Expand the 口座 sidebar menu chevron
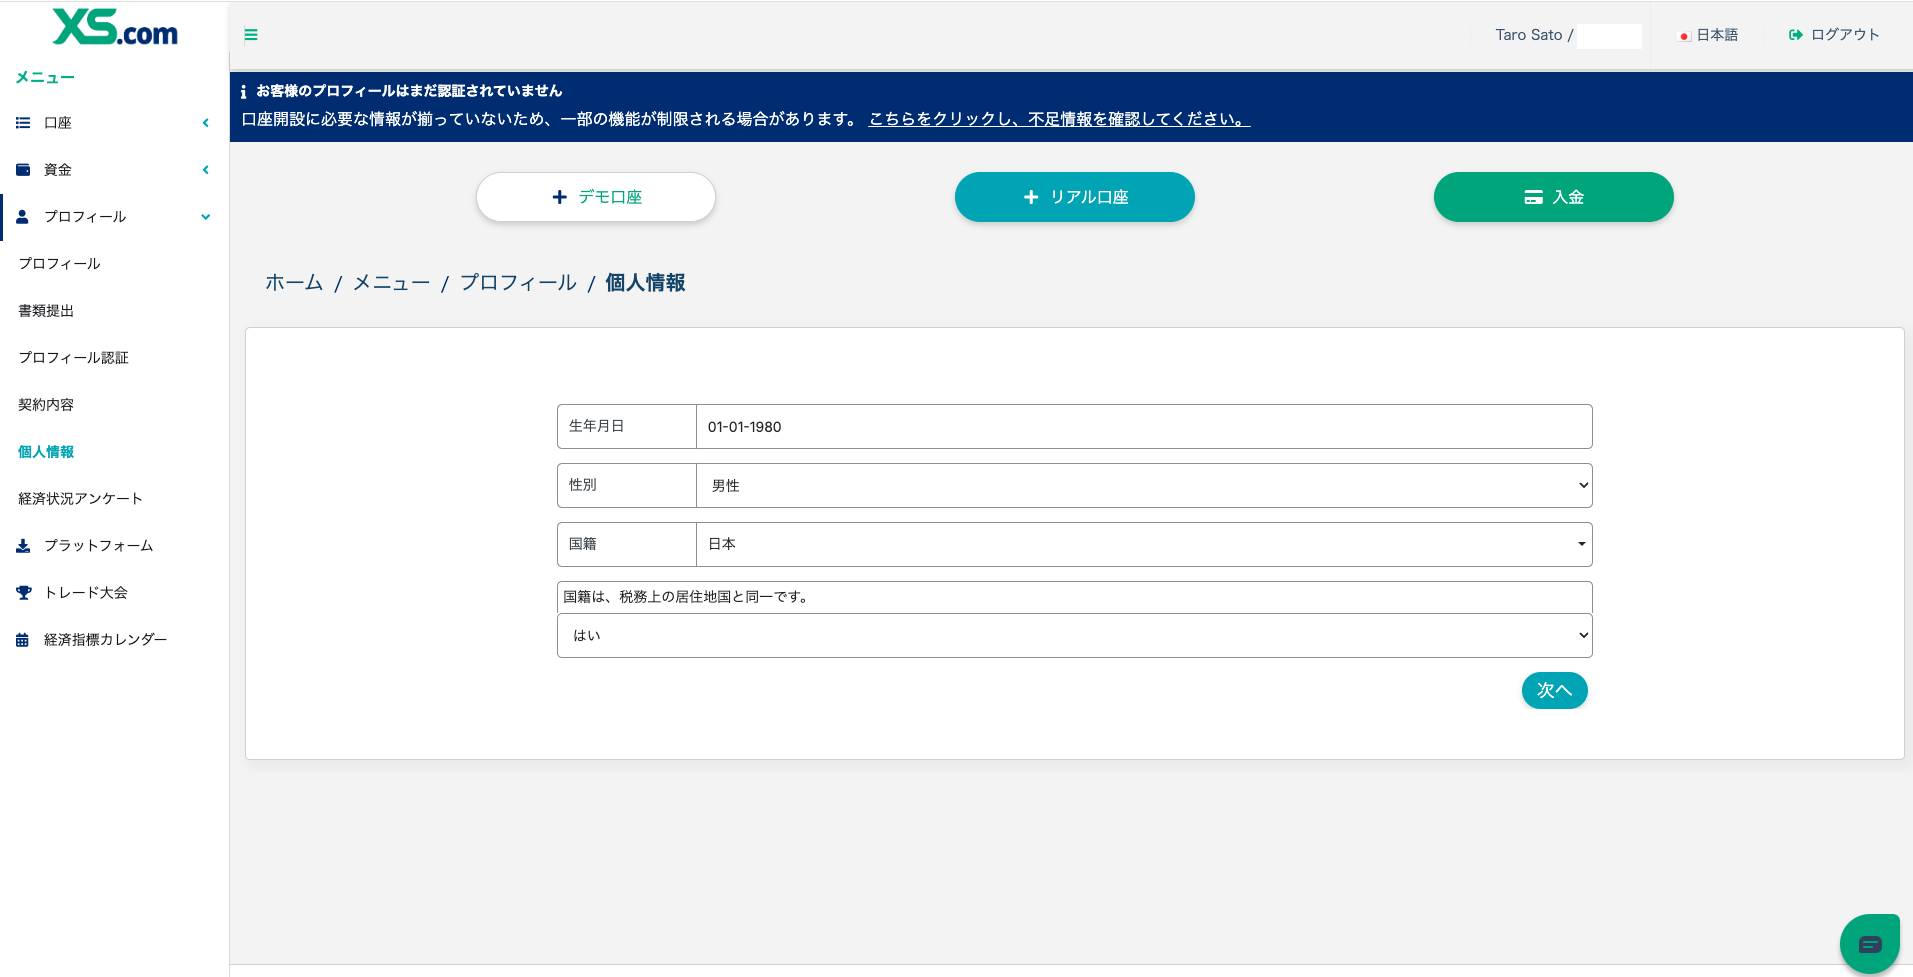Viewport: 1913px width, 977px height. pyautogui.click(x=206, y=123)
